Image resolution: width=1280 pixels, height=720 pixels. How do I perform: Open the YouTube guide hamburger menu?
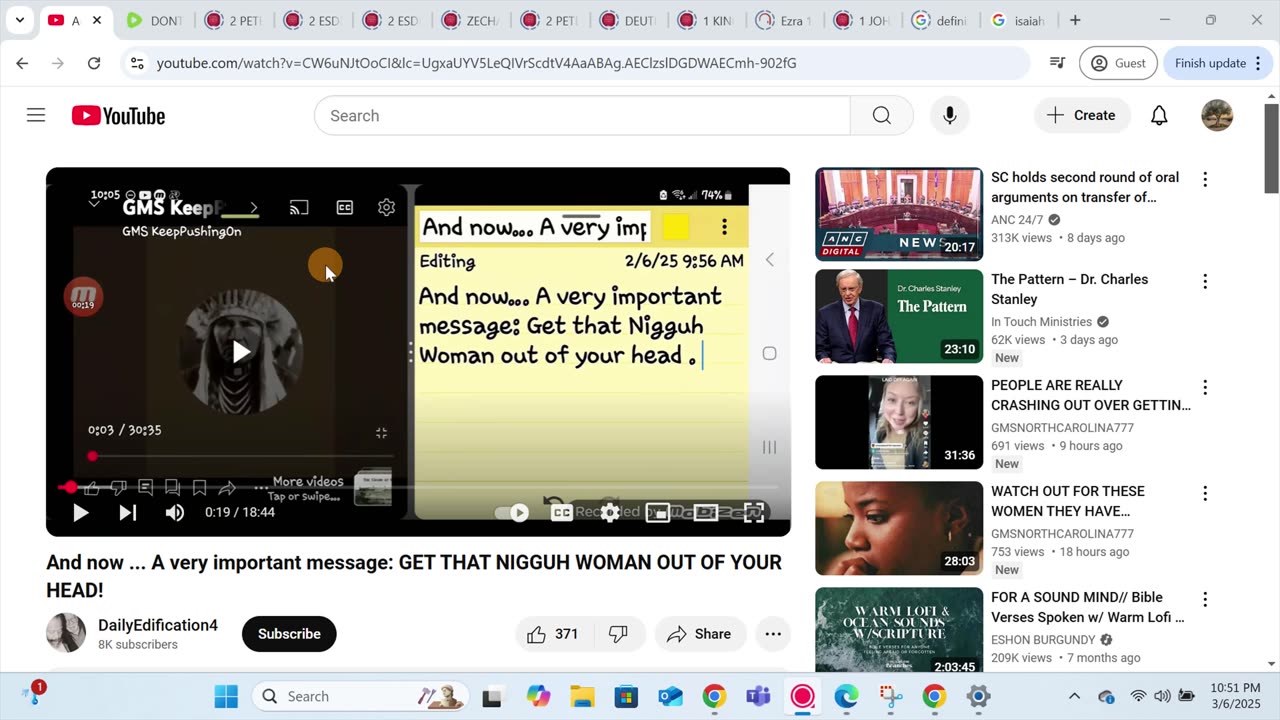tap(36, 115)
